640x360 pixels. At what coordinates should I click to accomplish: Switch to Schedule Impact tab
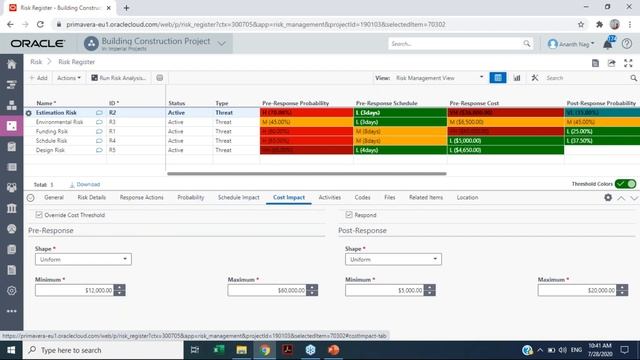(x=239, y=197)
